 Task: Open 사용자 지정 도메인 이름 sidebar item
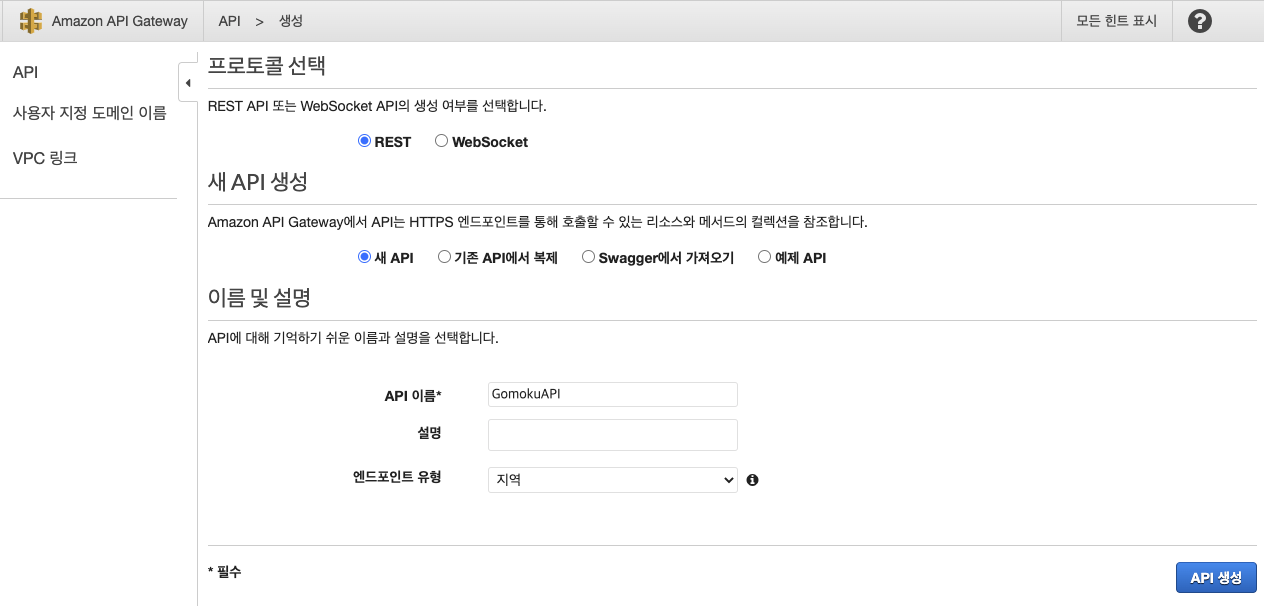tap(89, 113)
